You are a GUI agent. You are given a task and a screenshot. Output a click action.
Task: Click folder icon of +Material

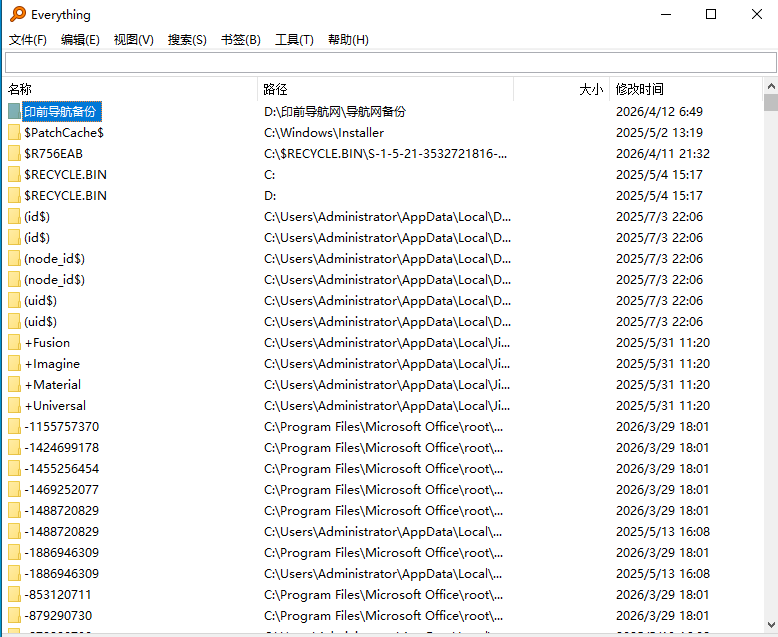[14, 384]
